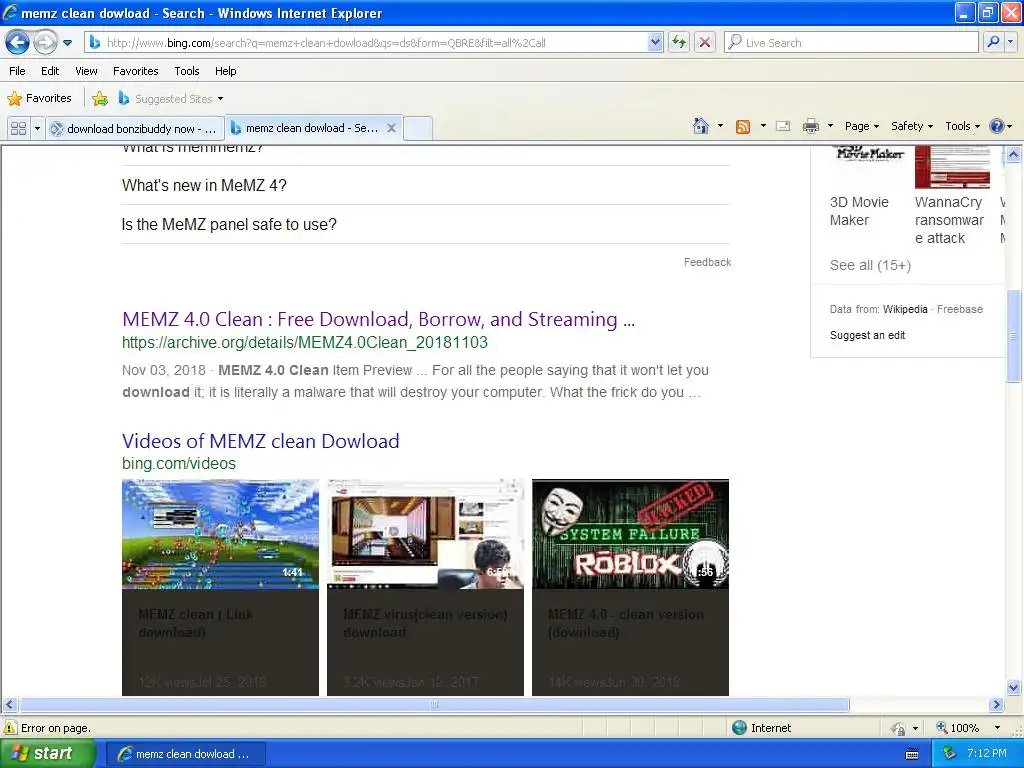1024x768 pixels.
Task: Go to home page via Home icon
Action: pos(701,126)
